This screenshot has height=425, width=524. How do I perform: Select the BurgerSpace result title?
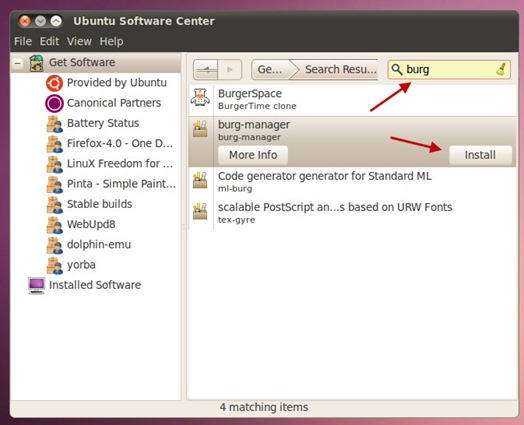point(250,94)
